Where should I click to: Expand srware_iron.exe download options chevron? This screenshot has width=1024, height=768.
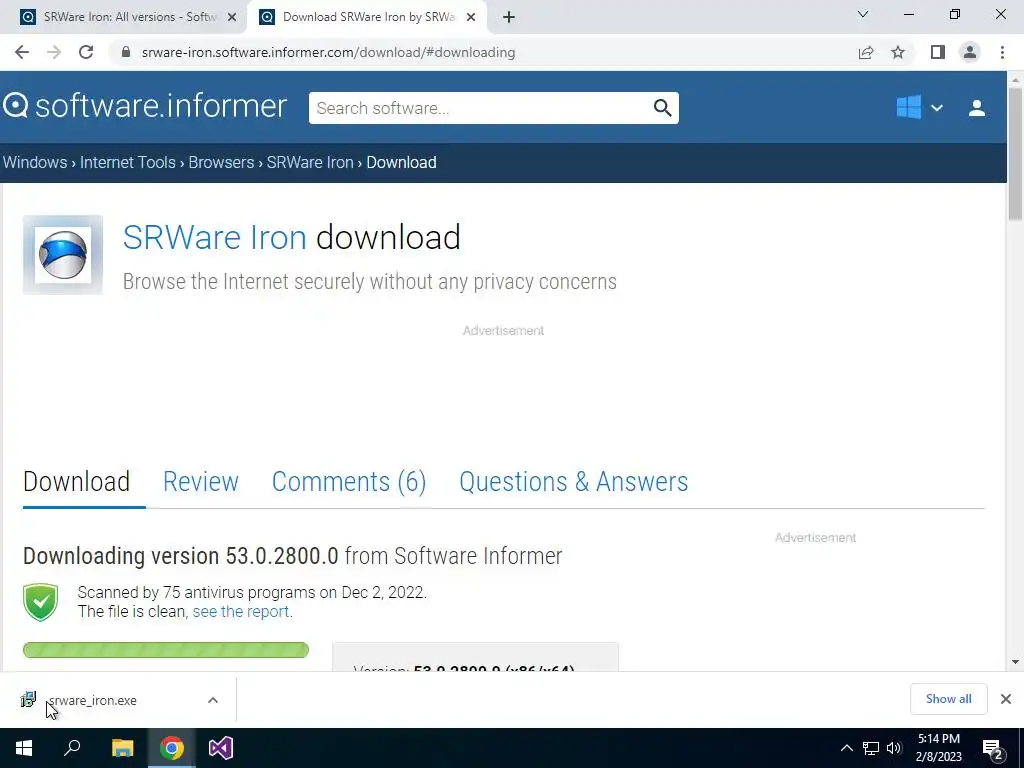point(213,700)
